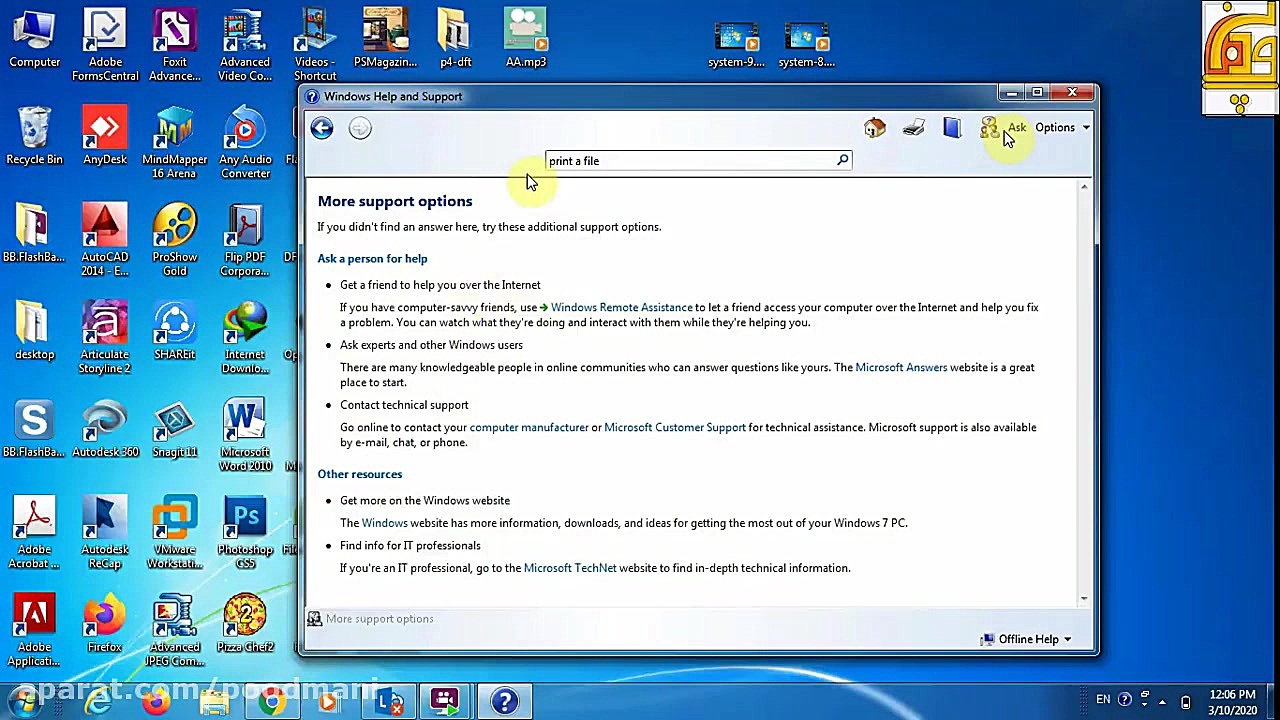Click the Print icon in Help toolbar
This screenshot has height=720, width=1280.
click(x=913, y=128)
